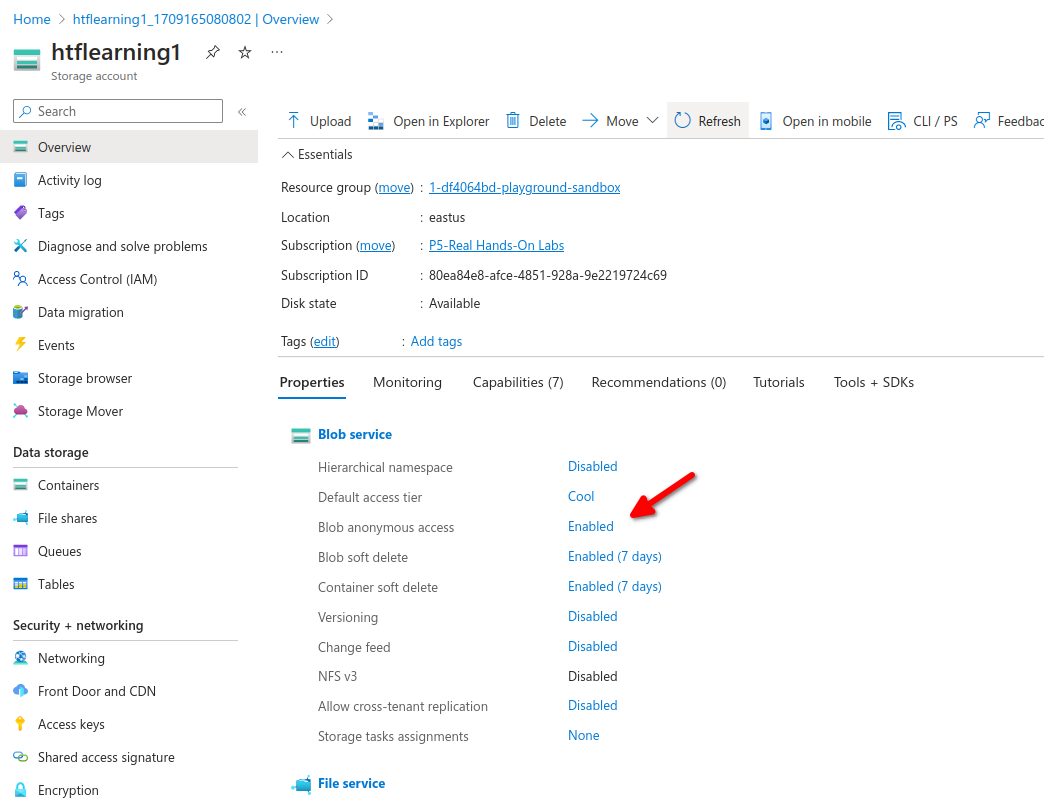Mark storage account as favorite with star
The width and height of the screenshot is (1044, 800).
245,53
